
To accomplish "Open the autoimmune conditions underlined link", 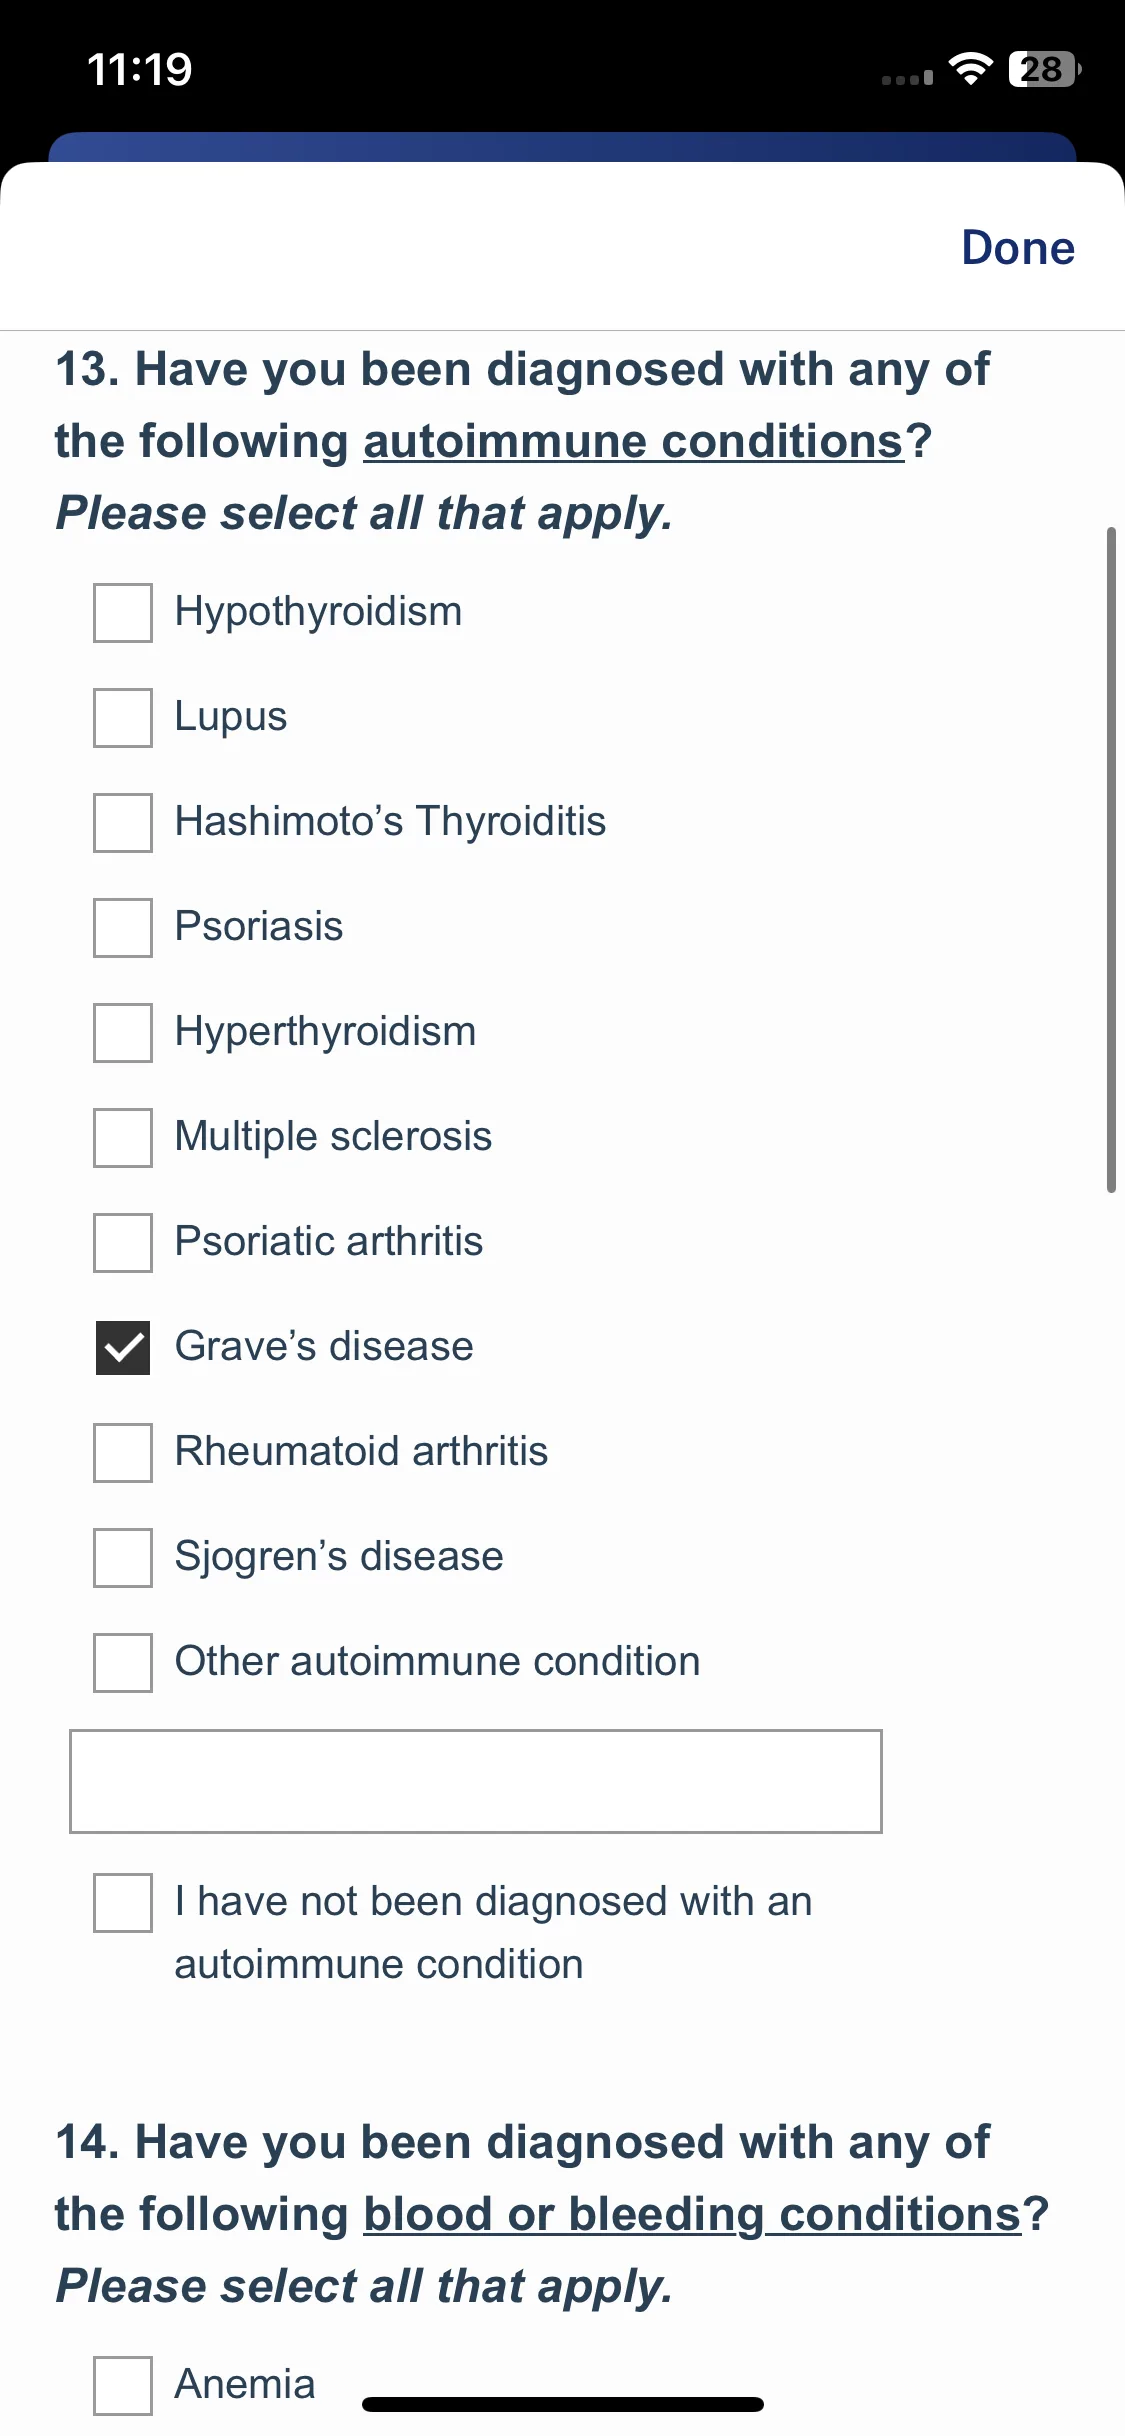I will click(x=634, y=441).
